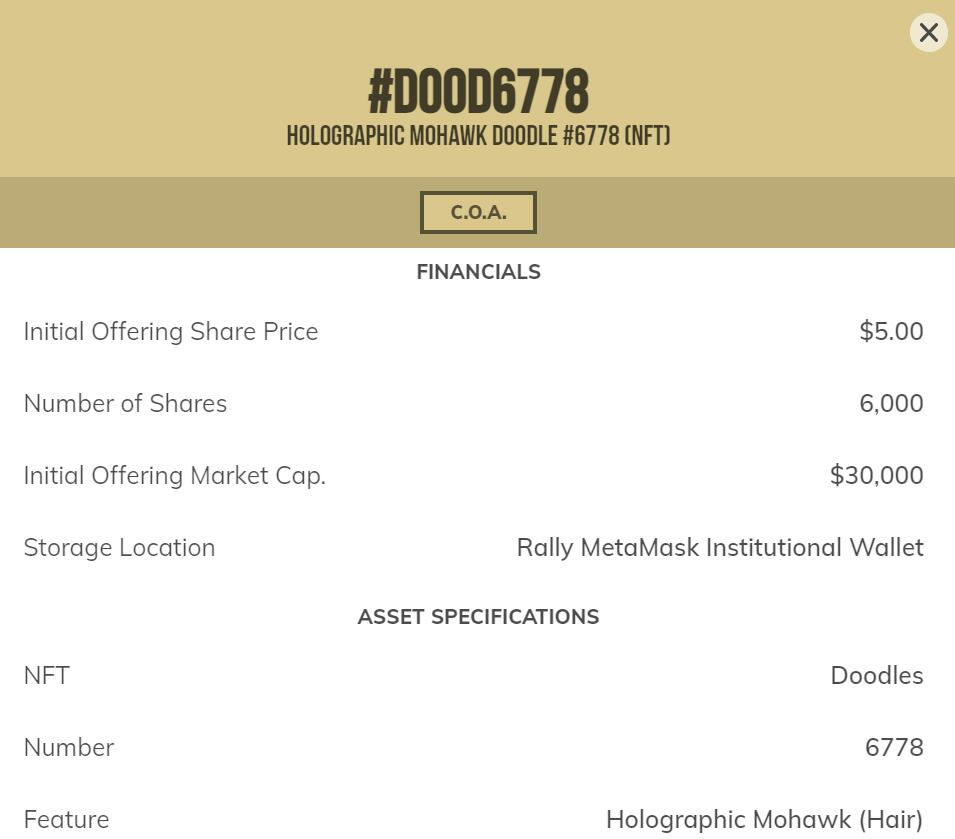The height and width of the screenshot is (839, 955).
Task: Click the $5.00 share price value
Action: pyautogui.click(x=891, y=332)
